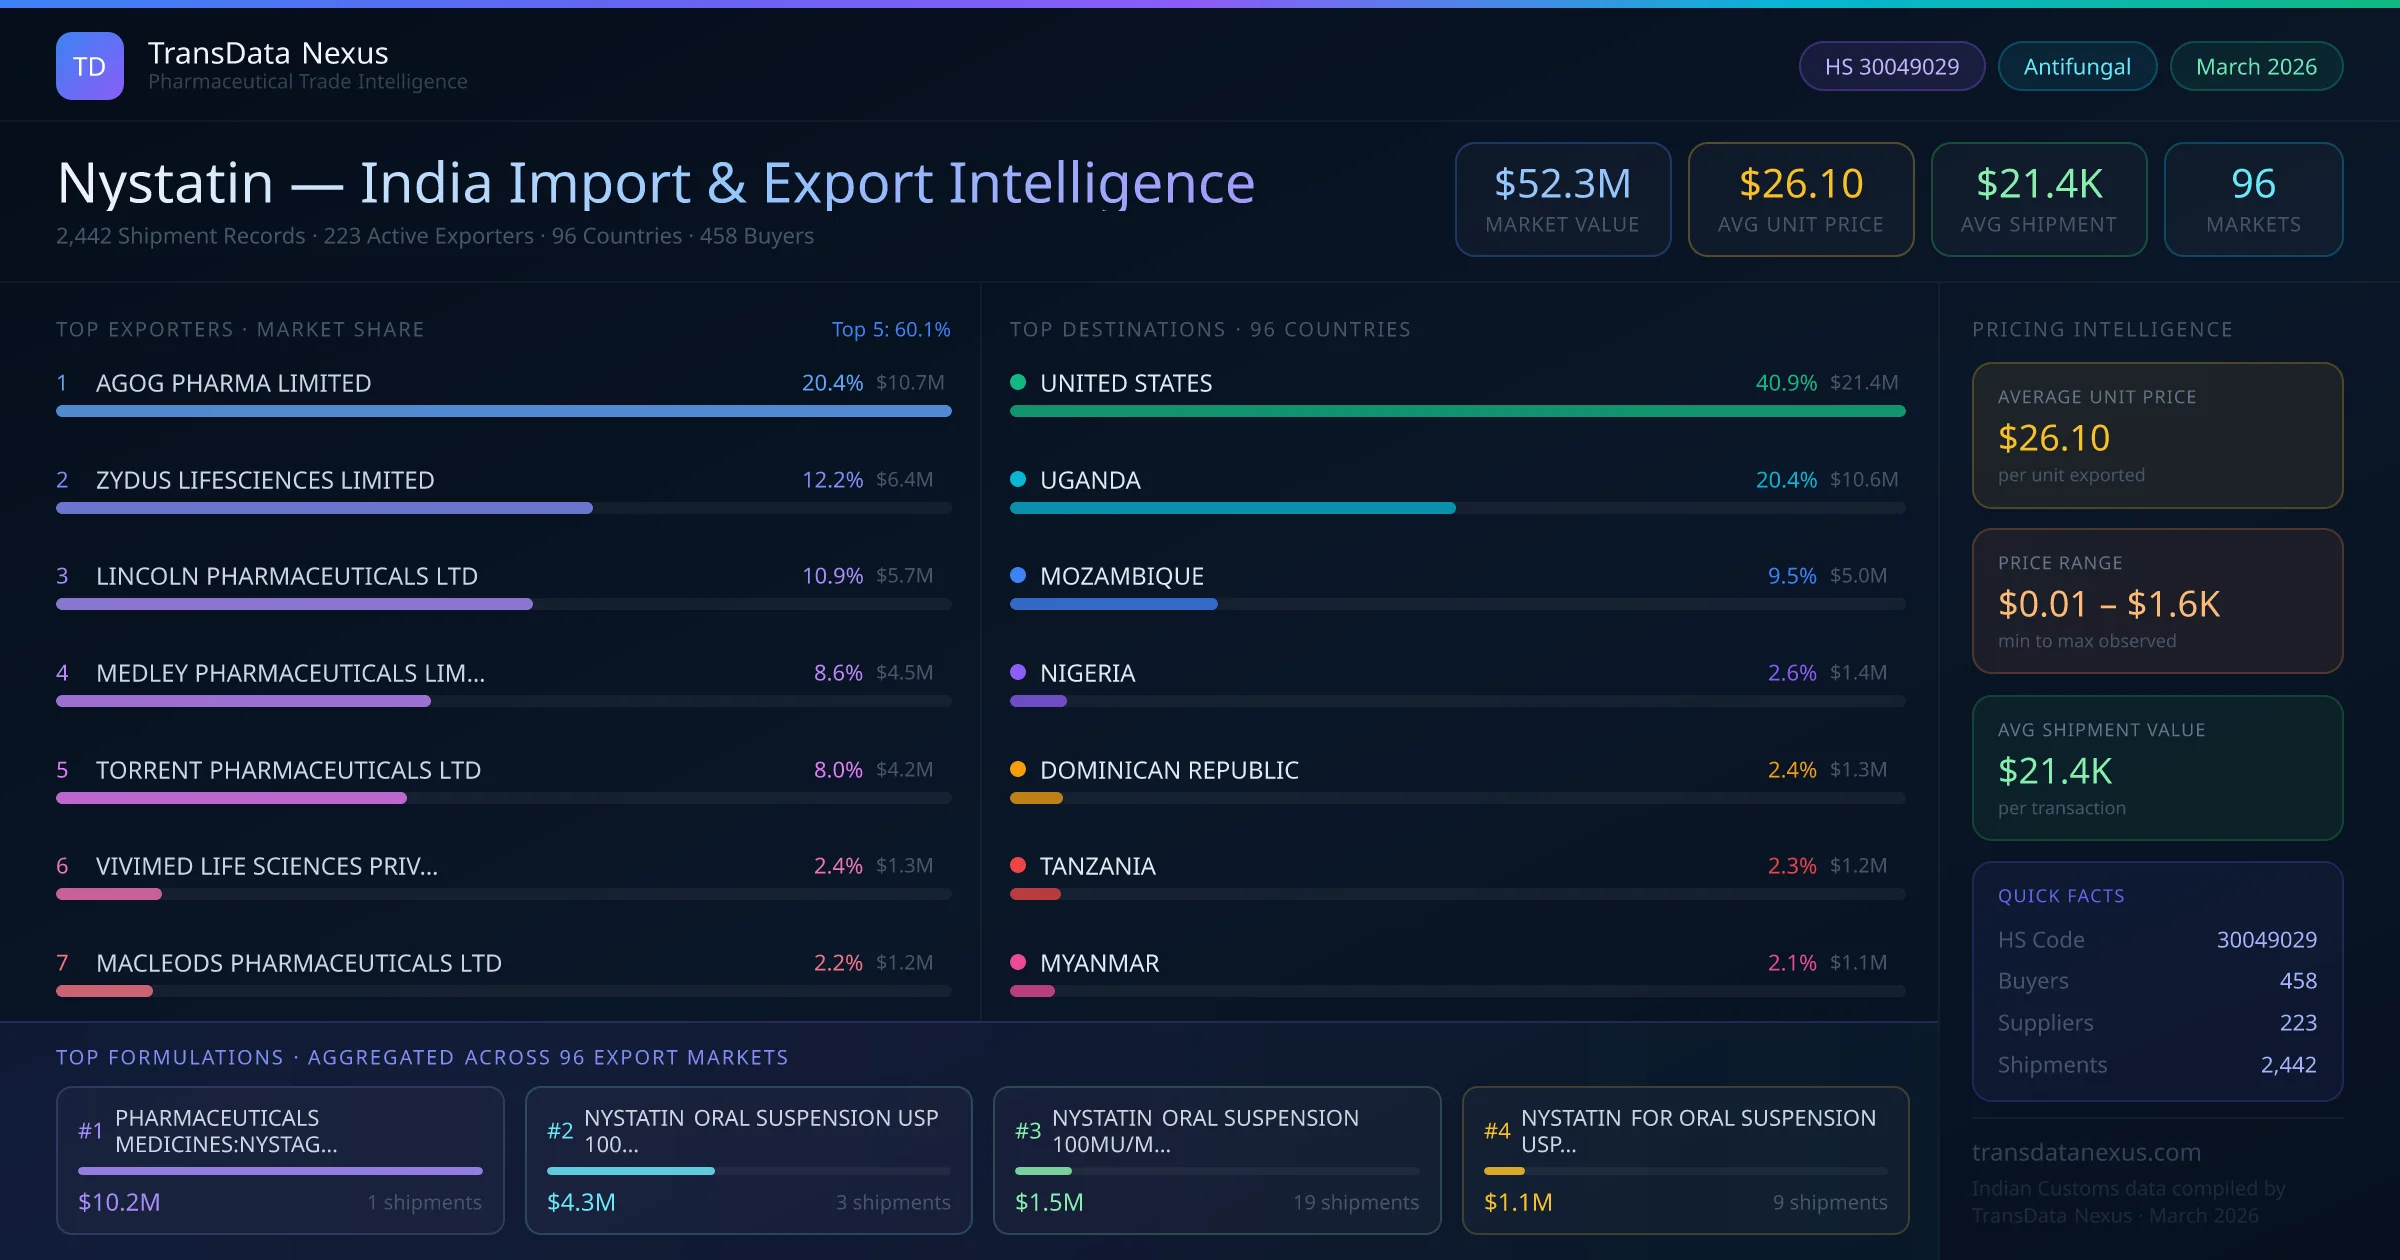Open the Market Value $52.3M card

1562,199
